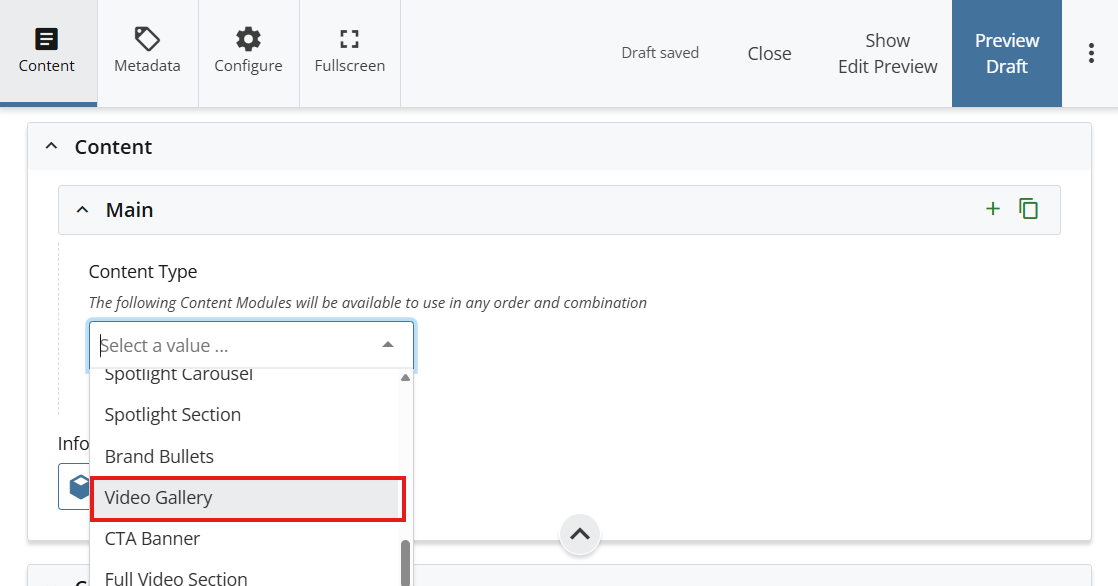Collapse the Main section chevron
1118x586 pixels.
(x=83, y=210)
